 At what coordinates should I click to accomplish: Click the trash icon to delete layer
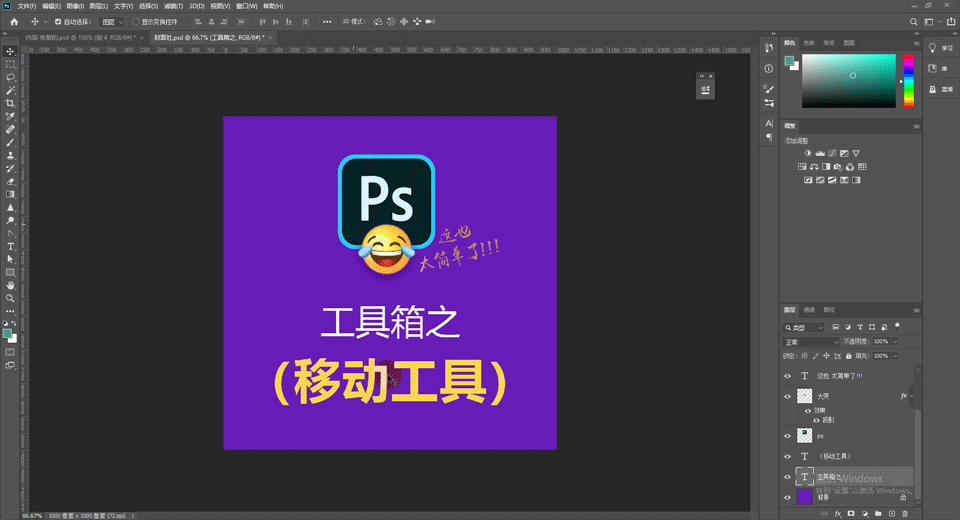905,514
